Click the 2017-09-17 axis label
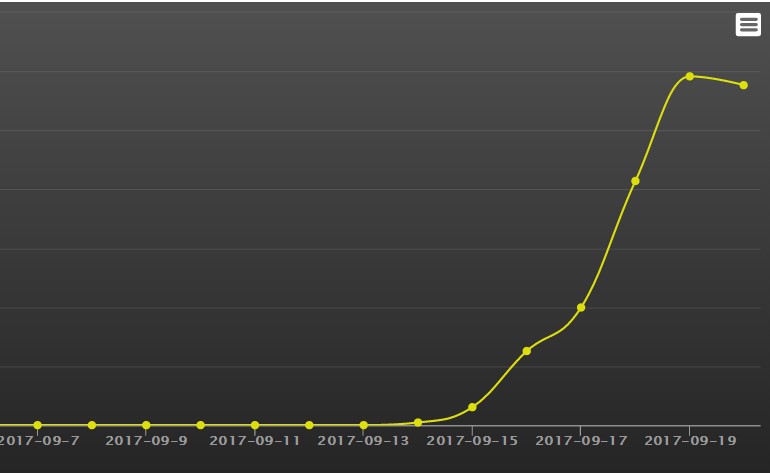 click(x=581, y=441)
